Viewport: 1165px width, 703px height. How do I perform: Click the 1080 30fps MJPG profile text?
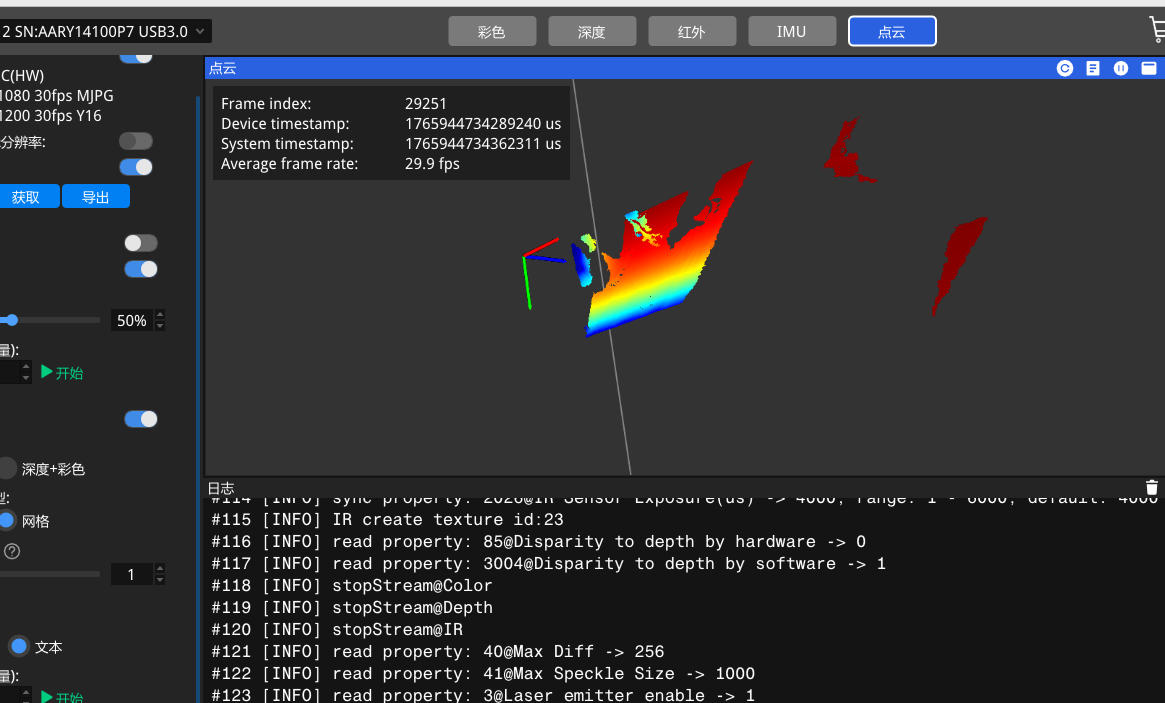[x=56, y=96]
